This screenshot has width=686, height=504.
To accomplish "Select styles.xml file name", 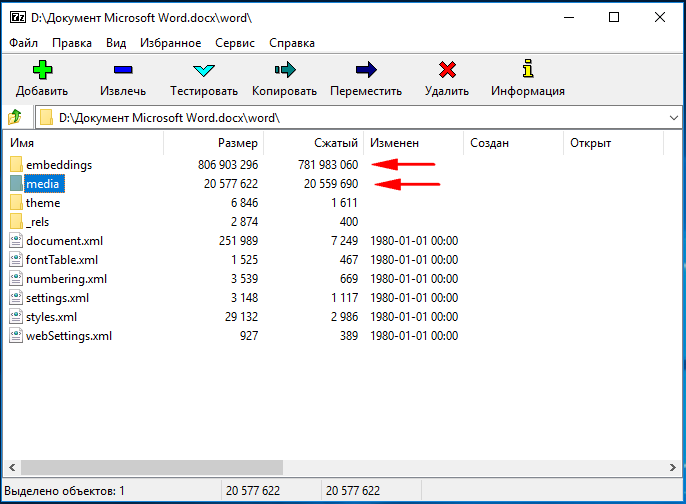I will click(x=51, y=317).
